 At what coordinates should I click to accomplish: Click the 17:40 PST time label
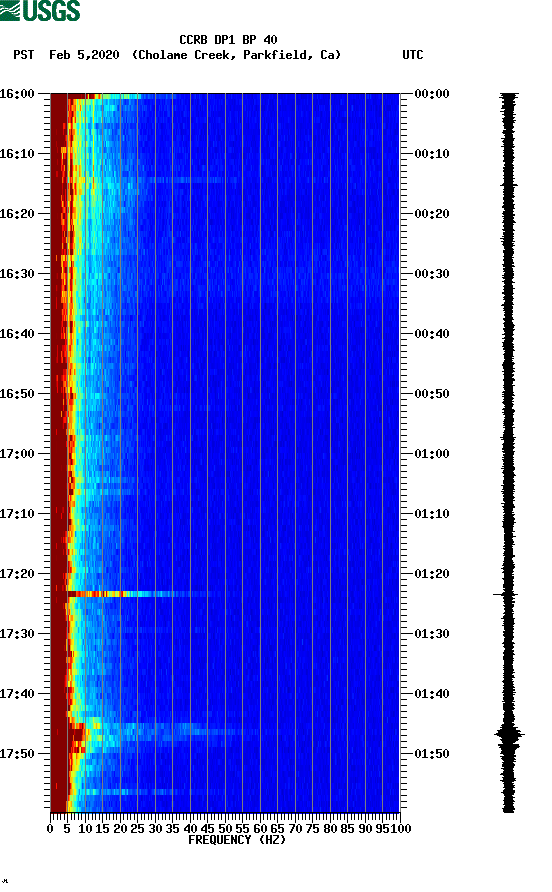click(x=17, y=694)
